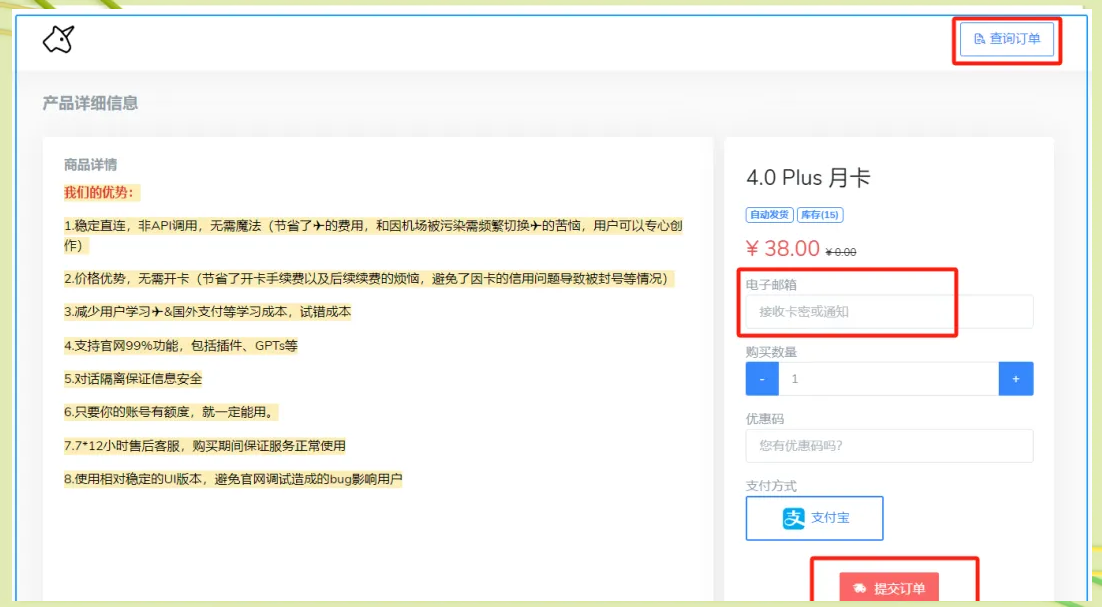This screenshot has height=607, width=1102.
Task: Click line 1.稳定直连，非API调用
Action: 373,235
